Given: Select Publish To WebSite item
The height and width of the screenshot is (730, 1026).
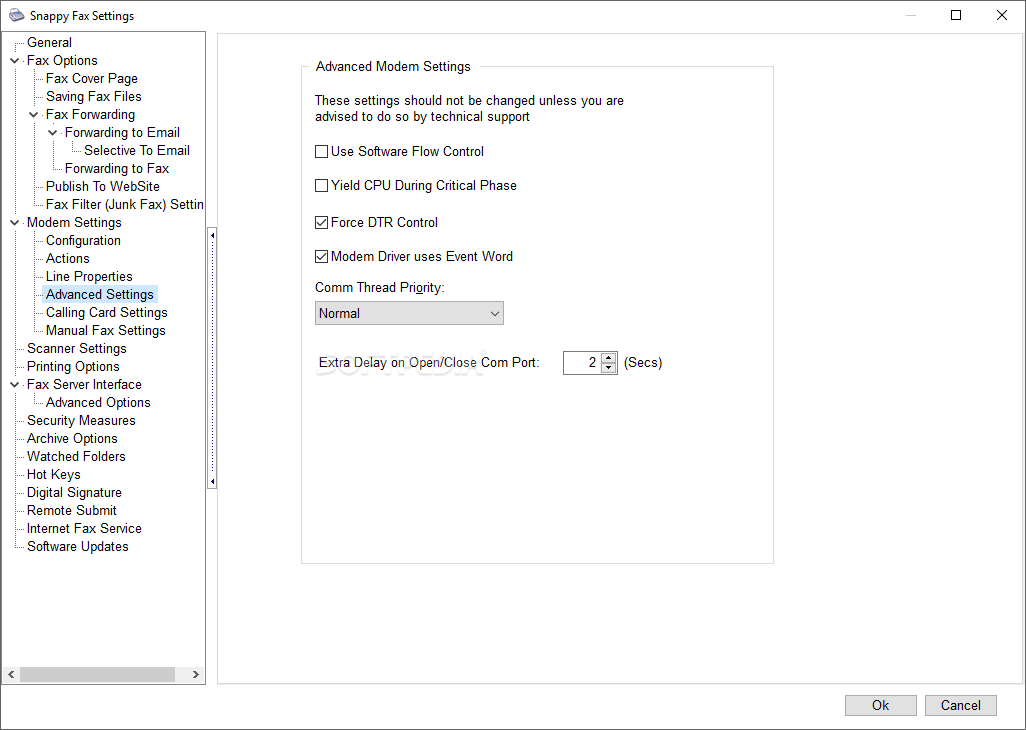Looking at the screenshot, I should [x=103, y=186].
